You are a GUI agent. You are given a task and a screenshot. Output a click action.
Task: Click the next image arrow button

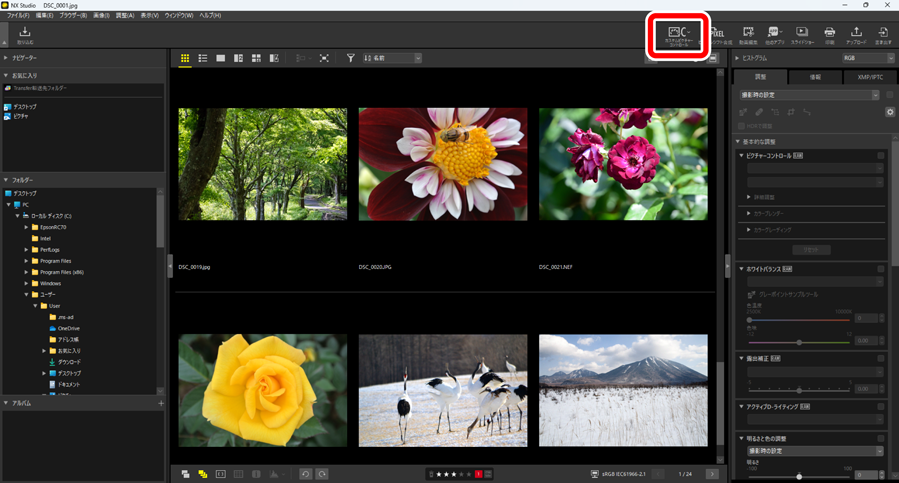click(x=711, y=473)
